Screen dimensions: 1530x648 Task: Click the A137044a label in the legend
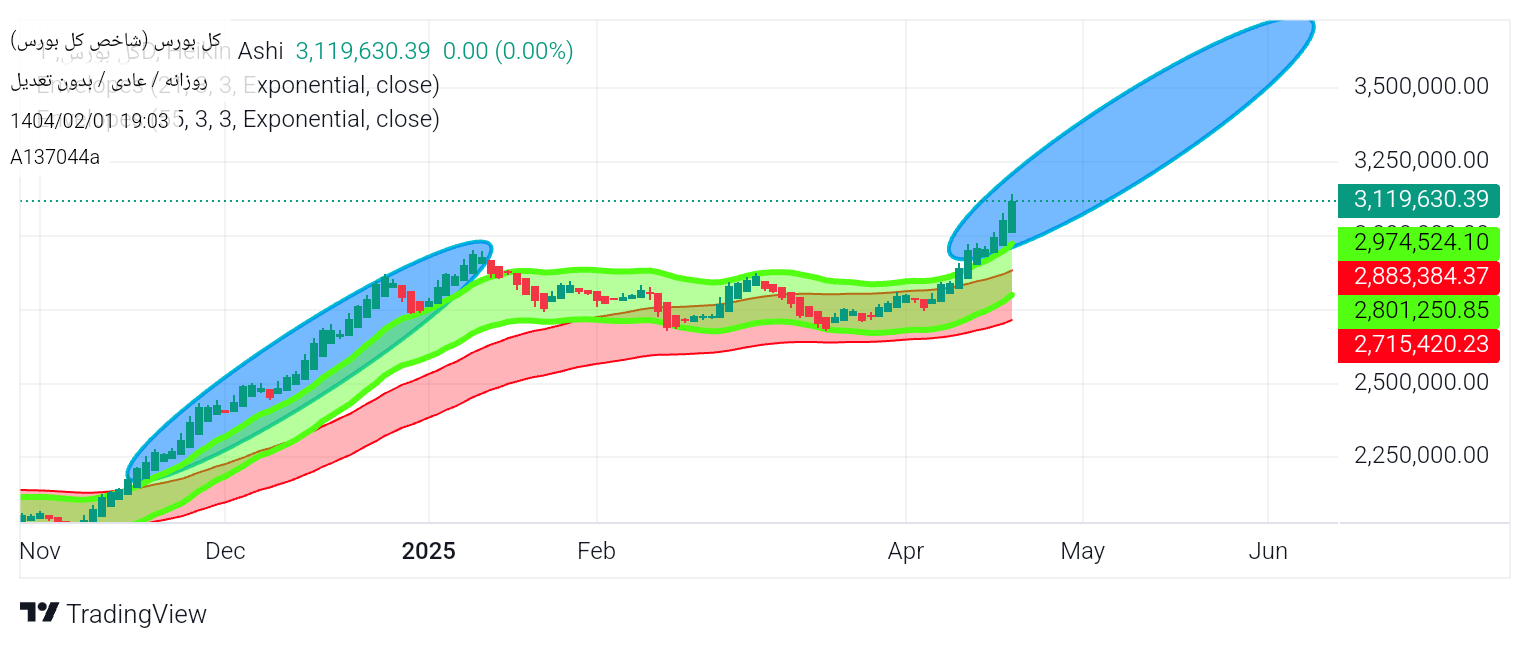[55, 157]
